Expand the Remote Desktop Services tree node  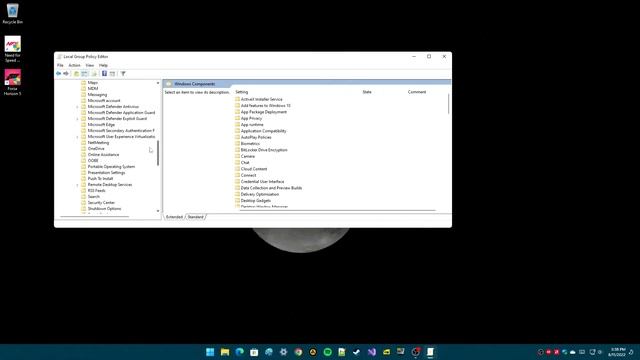tap(78, 185)
